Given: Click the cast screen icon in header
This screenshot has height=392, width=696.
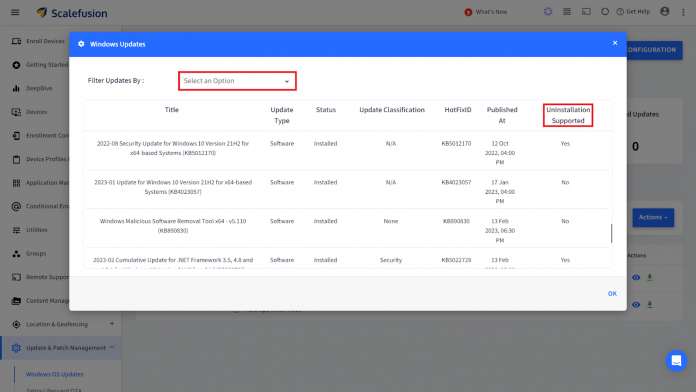Looking at the screenshot, I should point(586,12).
